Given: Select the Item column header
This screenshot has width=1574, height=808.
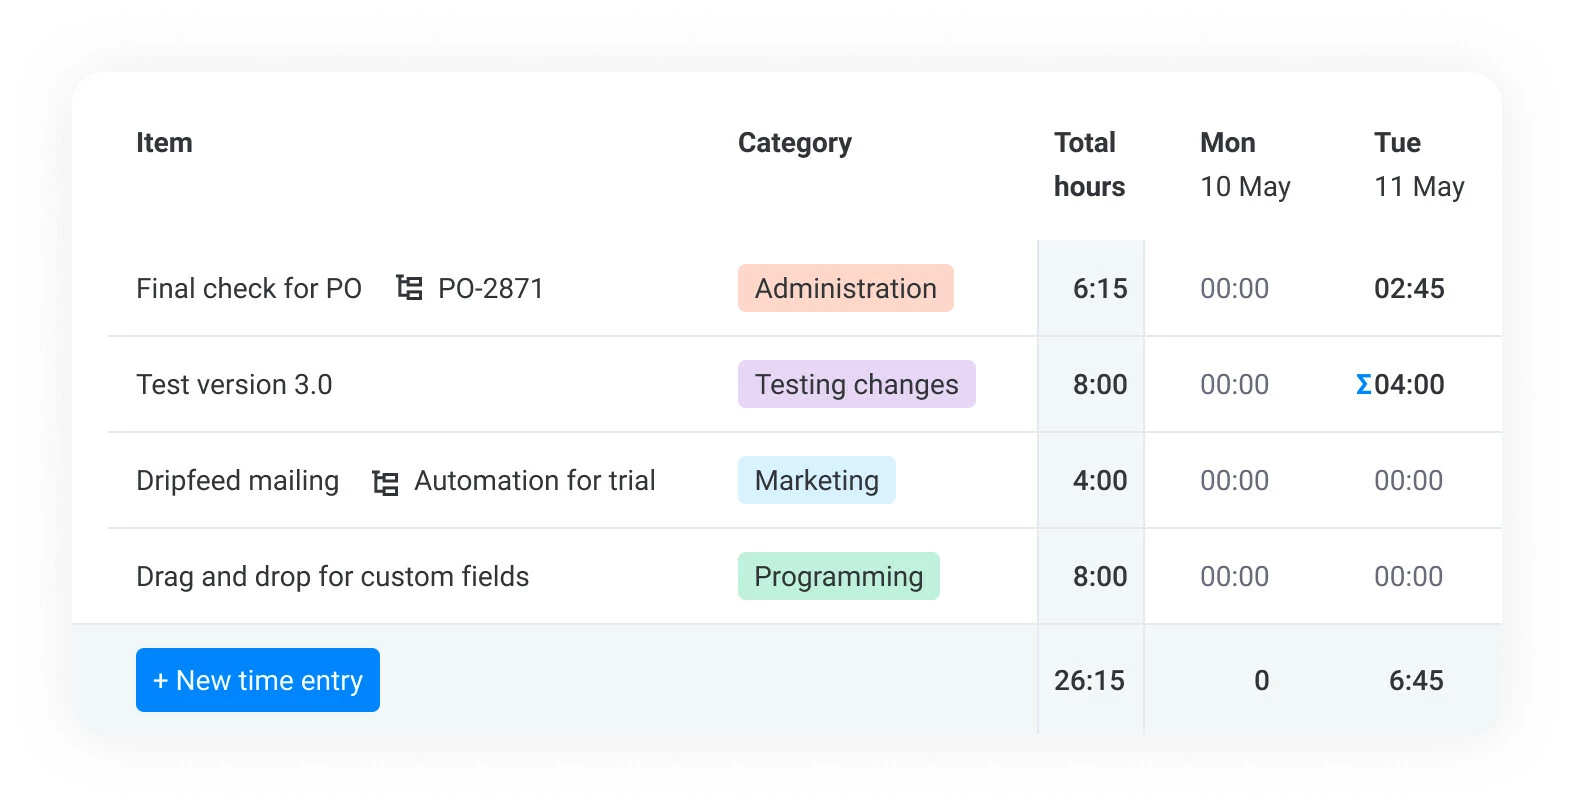Looking at the screenshot, I should [164, 142].
